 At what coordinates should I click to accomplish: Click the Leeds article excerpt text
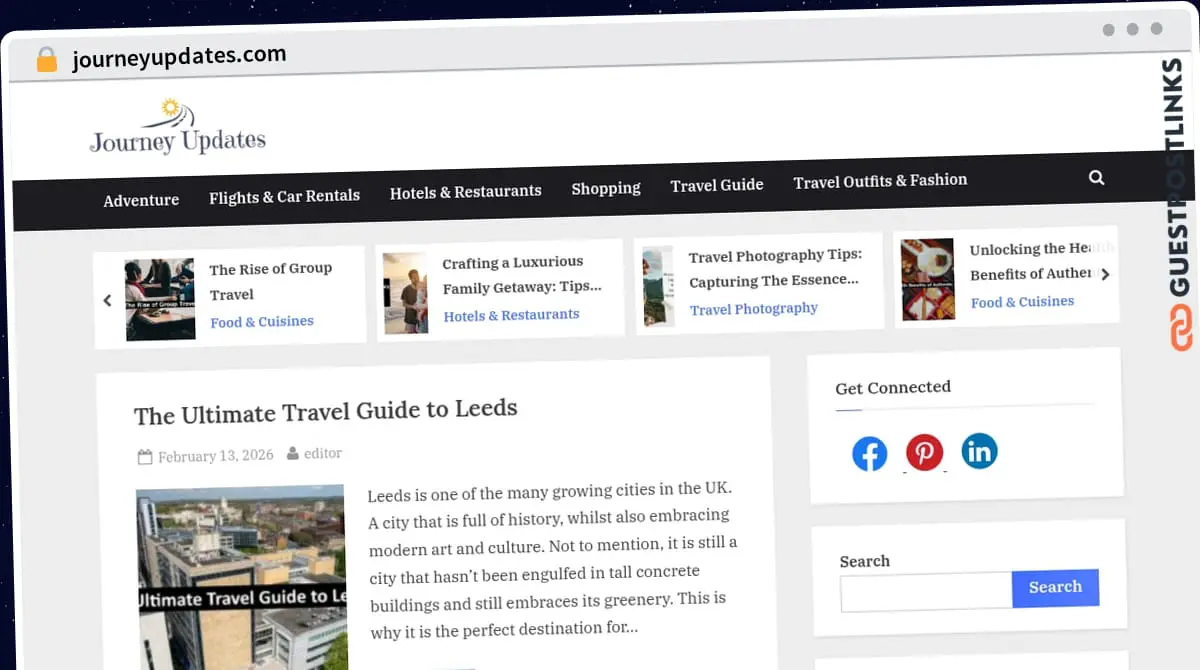pyautogui.click(x=553, y=560)
